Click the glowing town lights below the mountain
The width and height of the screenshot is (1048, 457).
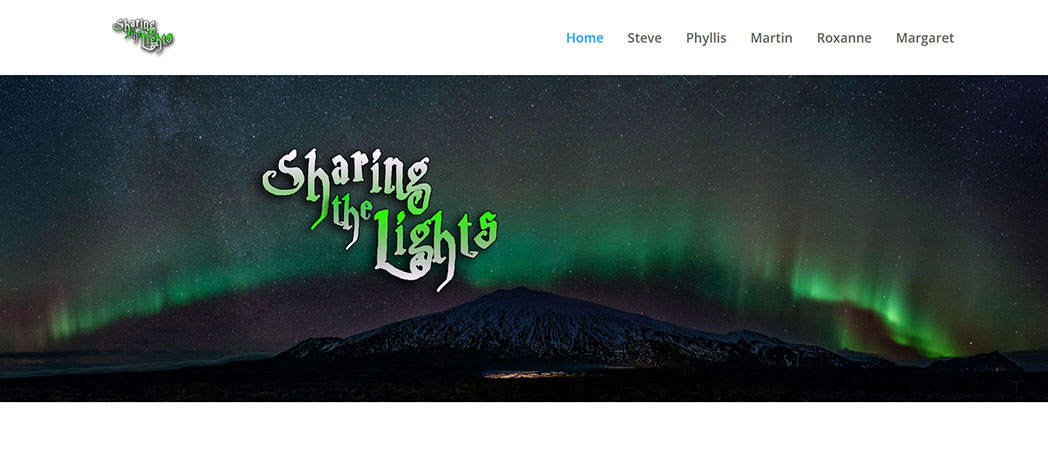[x=528, y=374]
